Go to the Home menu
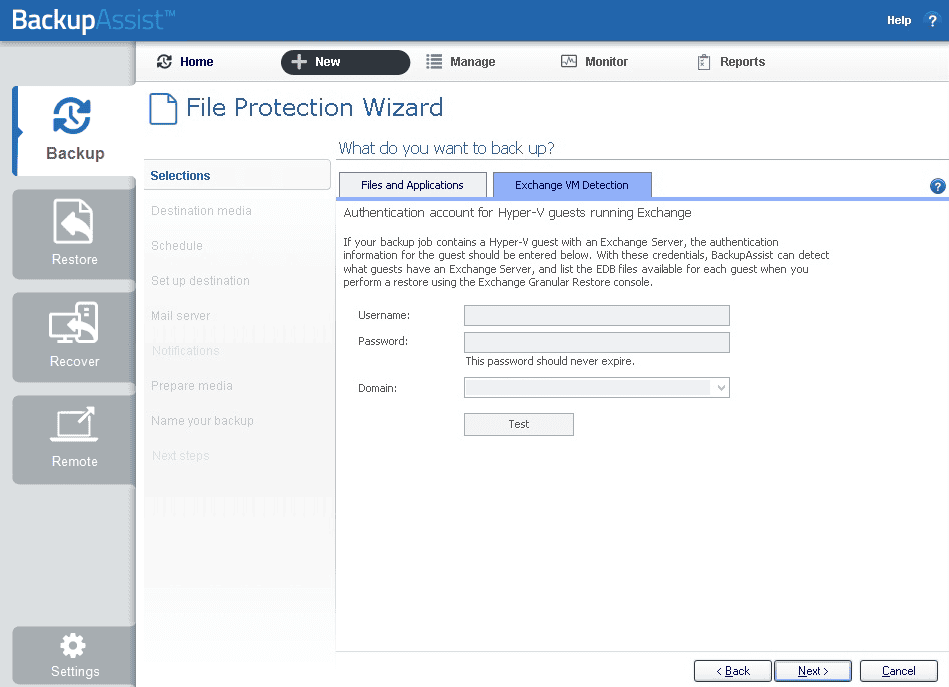This screenshot has width=949, height=687. (x=185, y=62)
